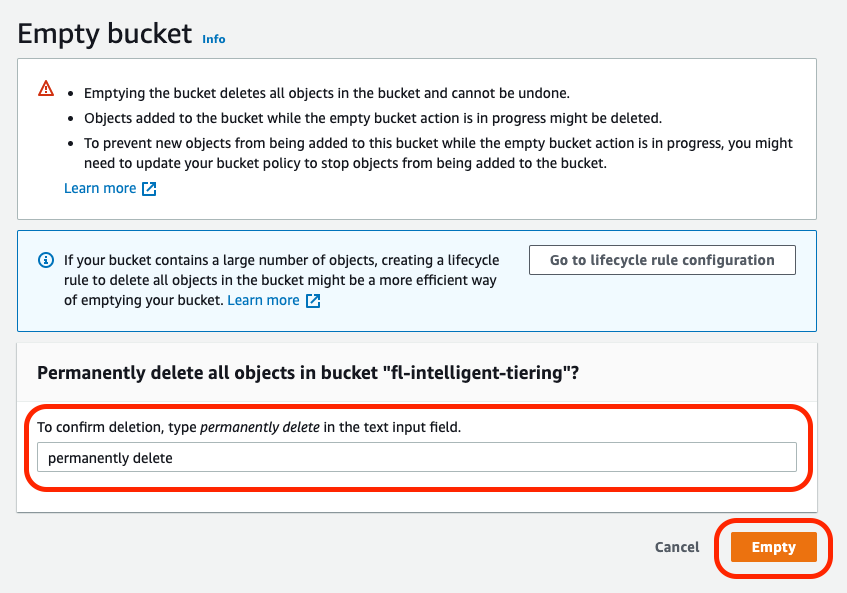Go to lifecycle rule configuration

click(x=662, y=260)
